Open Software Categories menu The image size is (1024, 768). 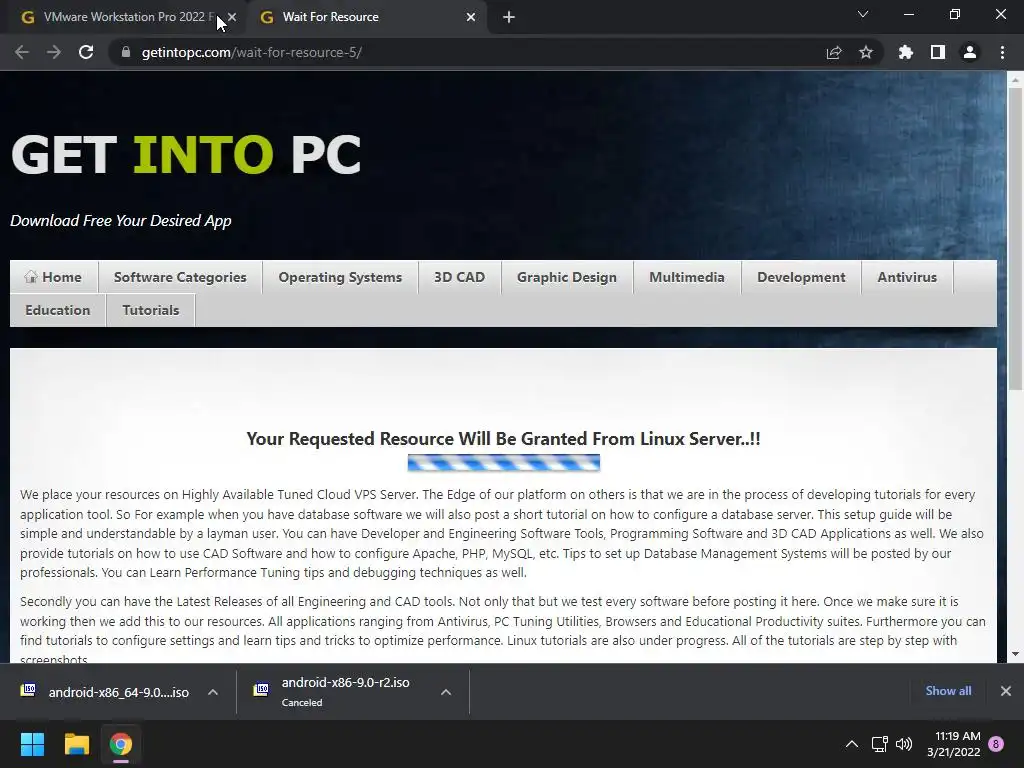180,277
